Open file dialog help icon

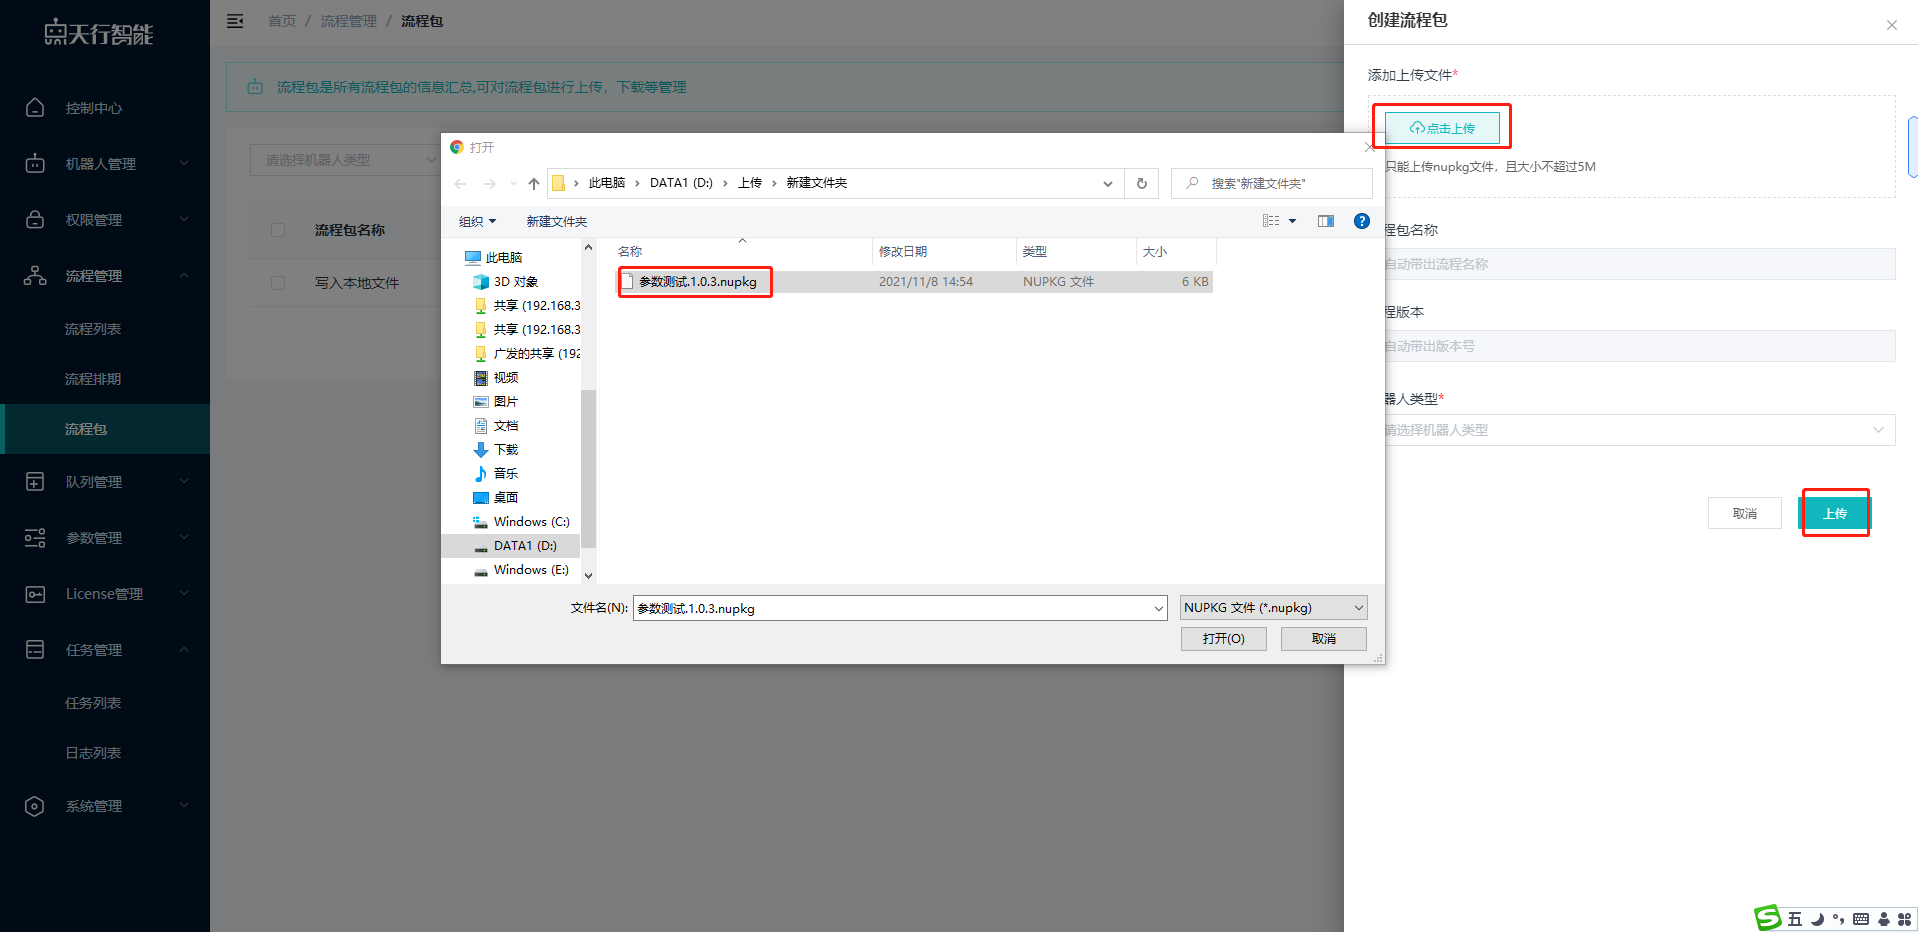click(x=1362, y=221)
